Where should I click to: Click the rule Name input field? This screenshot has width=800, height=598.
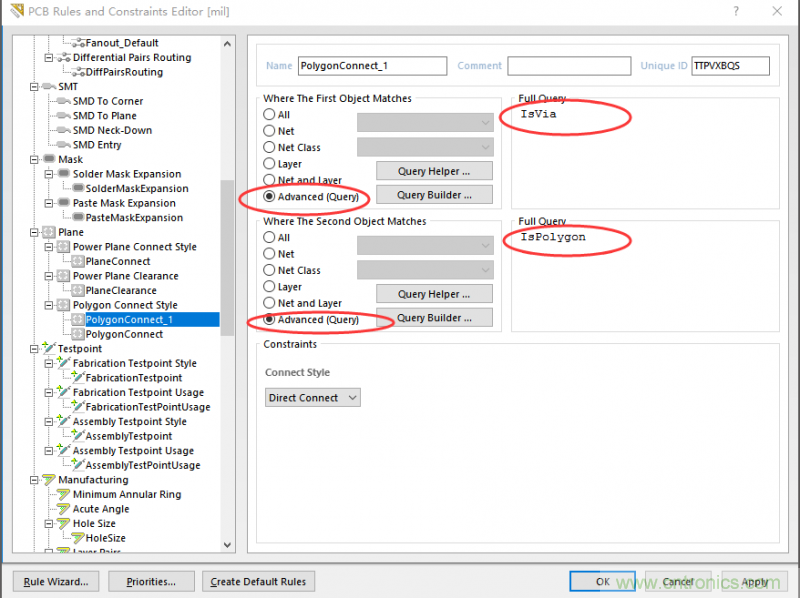(372, 66)
